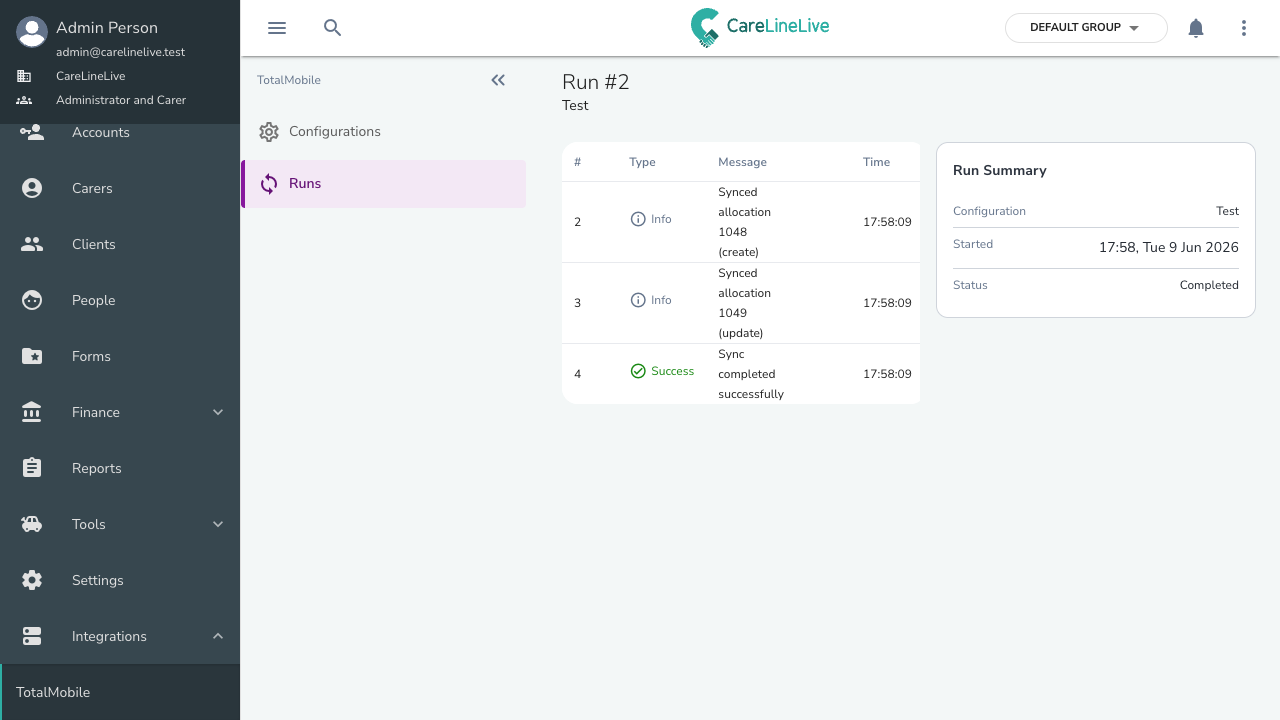Click the Message column header

coord(742,162)
